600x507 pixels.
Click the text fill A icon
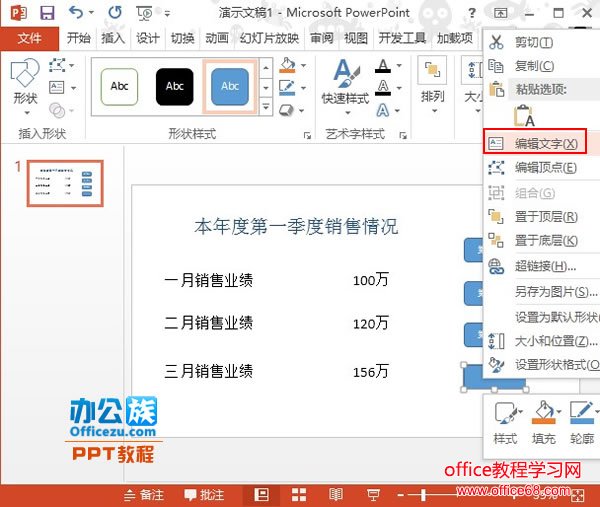pyautogui.click(x=383, y=66)
